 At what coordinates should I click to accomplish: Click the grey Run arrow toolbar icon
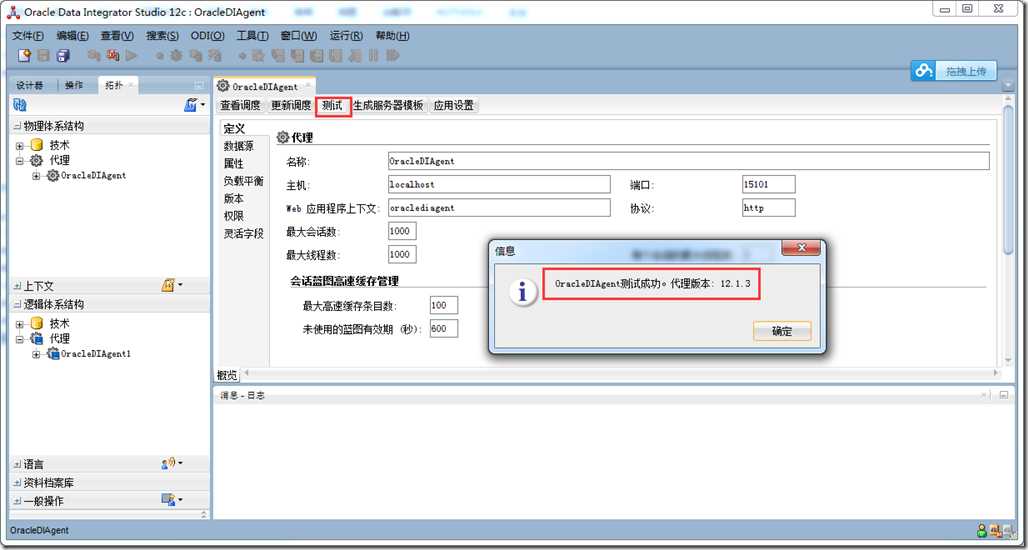point(131,56)
